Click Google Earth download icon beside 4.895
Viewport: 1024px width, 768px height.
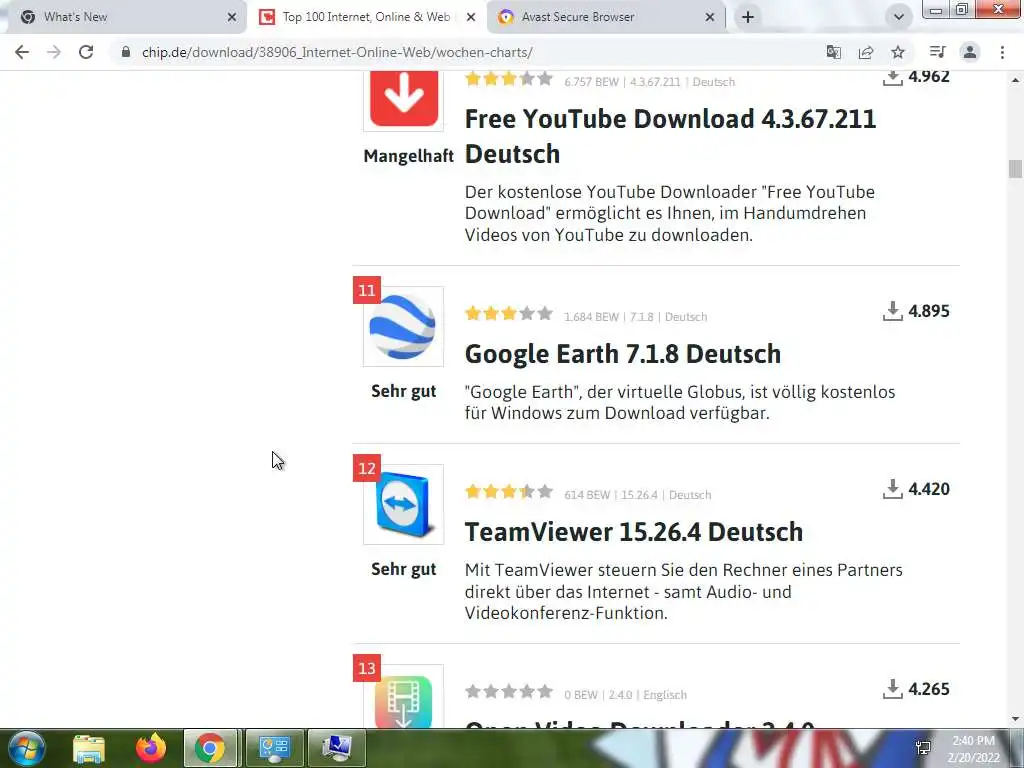pos(892,311)
